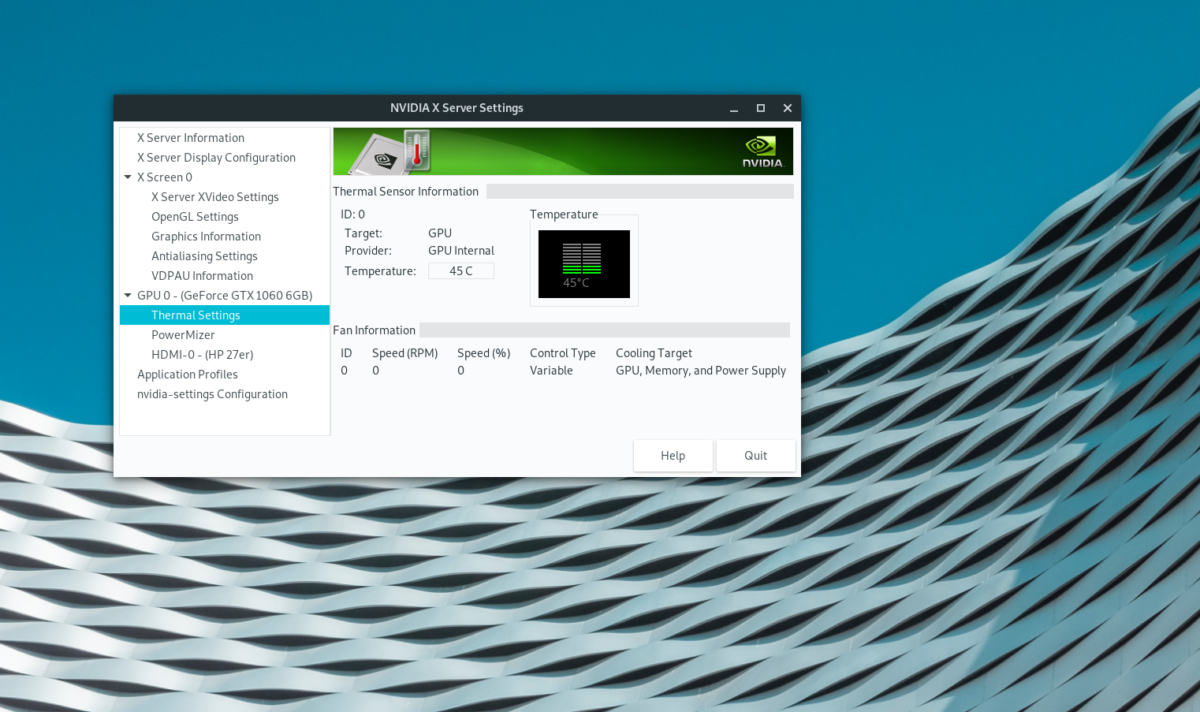The image size is (1200, 712).
Task: Close the NVIDIA X Server Settings window
Action: tap(788, 108)
